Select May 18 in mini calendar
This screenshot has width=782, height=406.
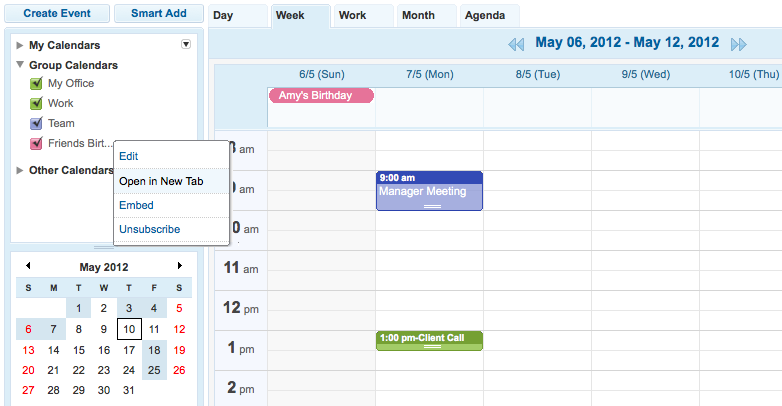154,350
